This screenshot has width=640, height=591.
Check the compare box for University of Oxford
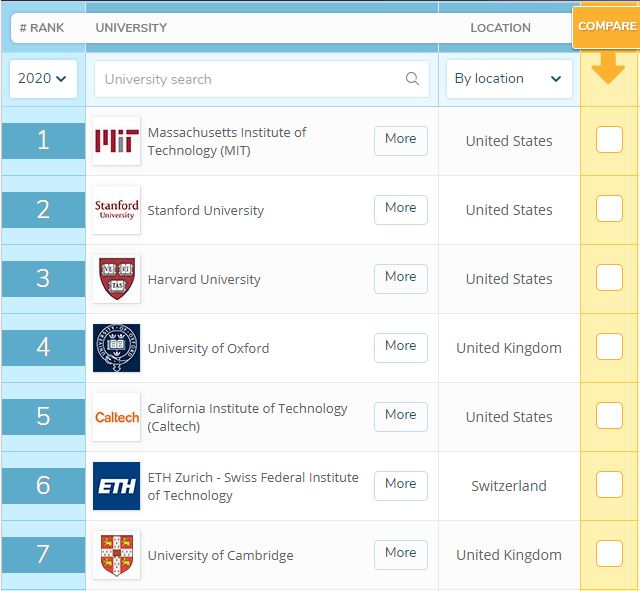(609, 347)
